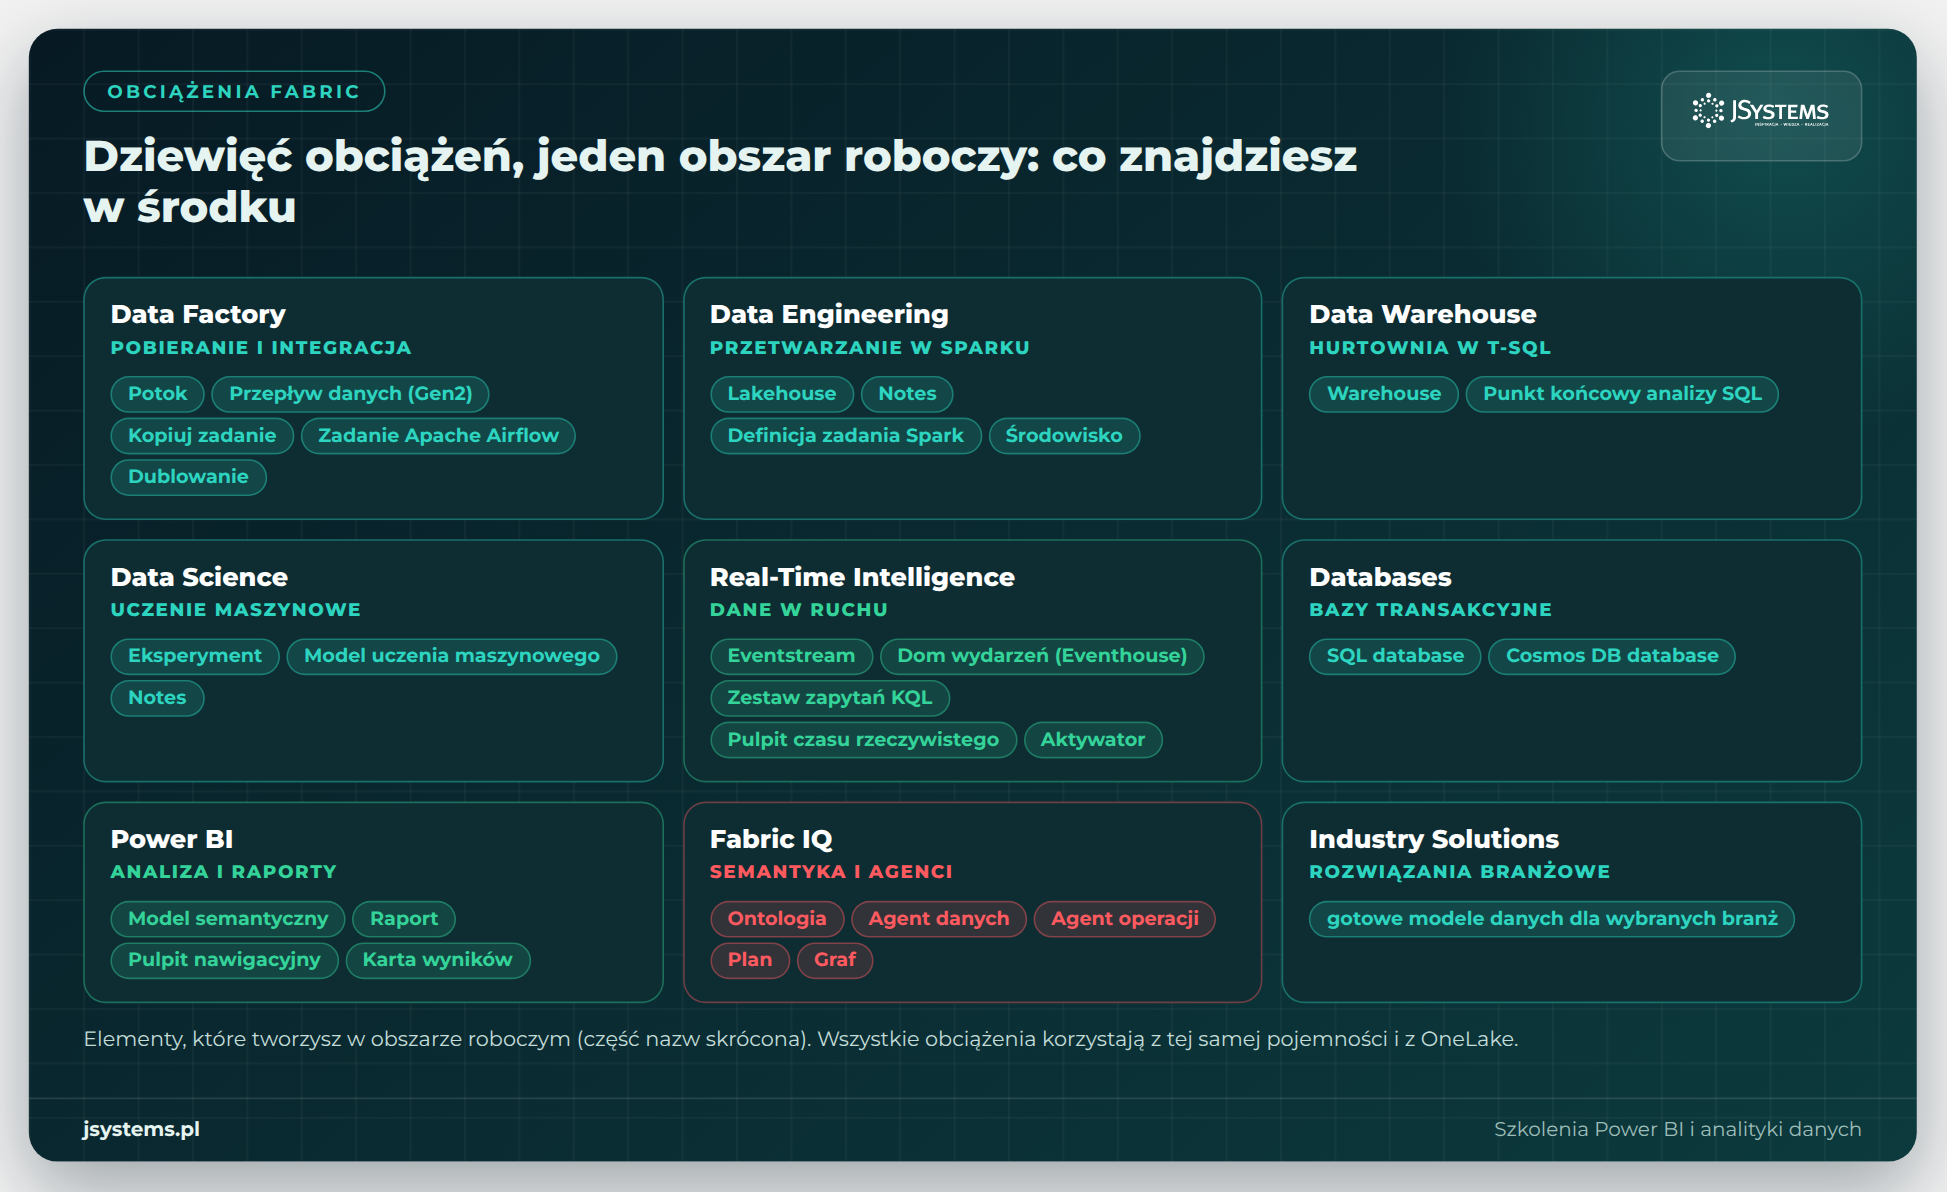Click the Graf chip
This screenshot has width=1947, height=1192.
pos(835,960)
